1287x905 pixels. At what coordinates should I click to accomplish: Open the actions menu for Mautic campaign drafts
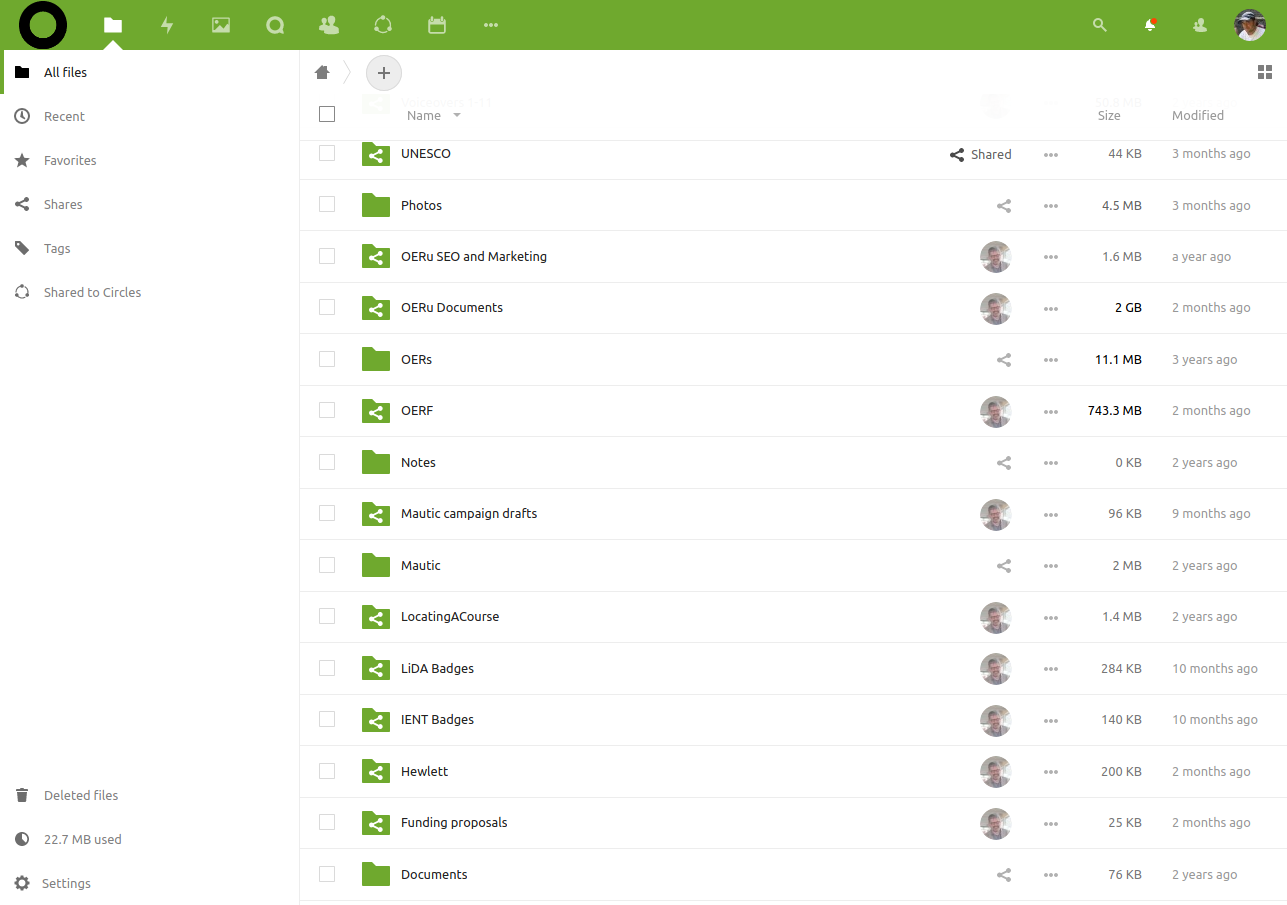(1050, 515)
